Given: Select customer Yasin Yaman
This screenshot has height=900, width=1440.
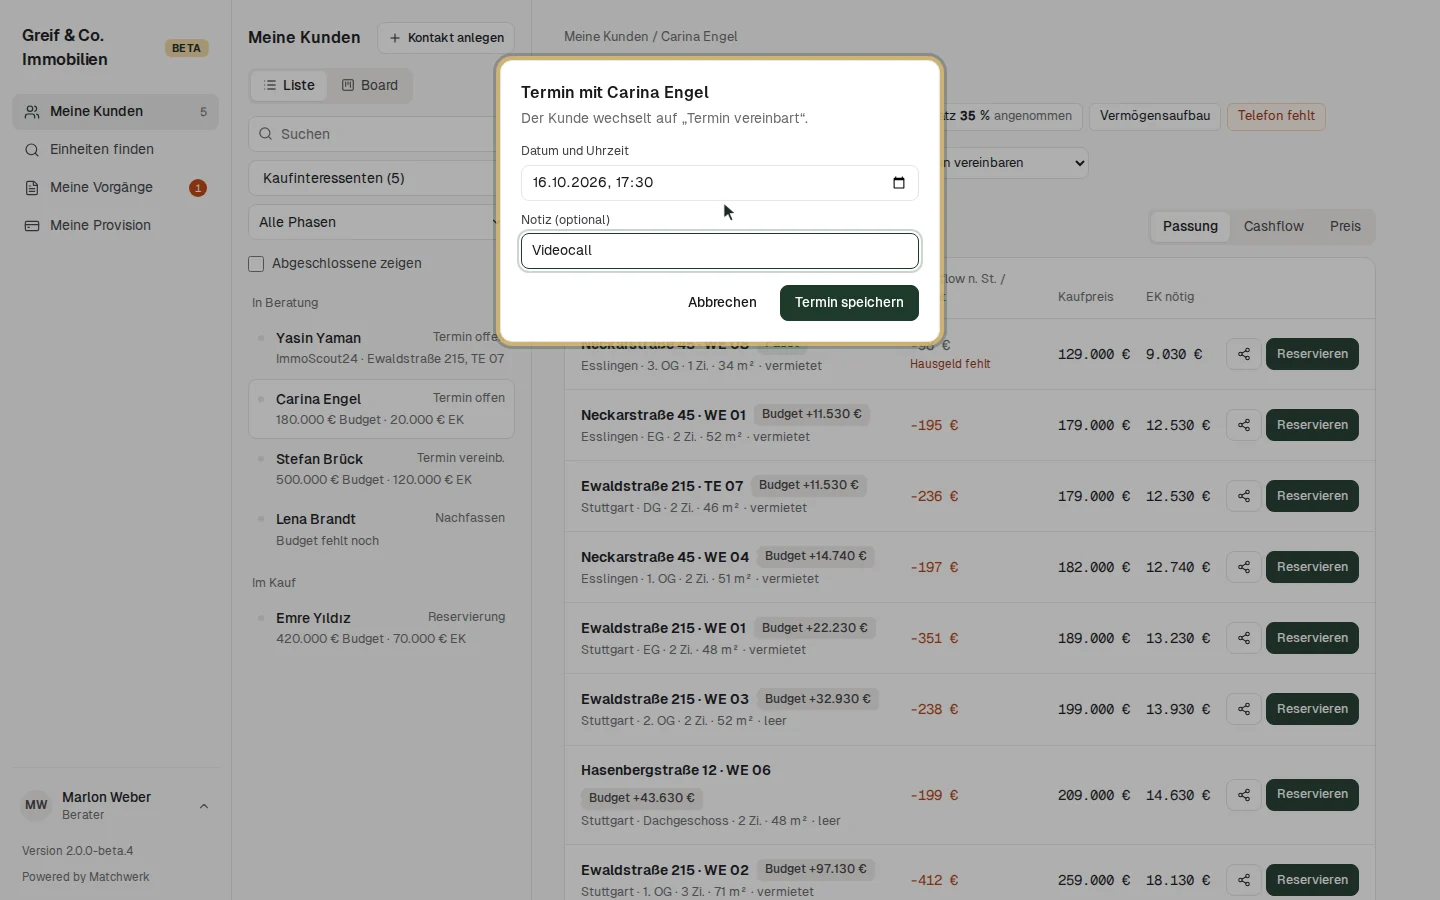Looking at the screenshot, I should click(381, 348).
